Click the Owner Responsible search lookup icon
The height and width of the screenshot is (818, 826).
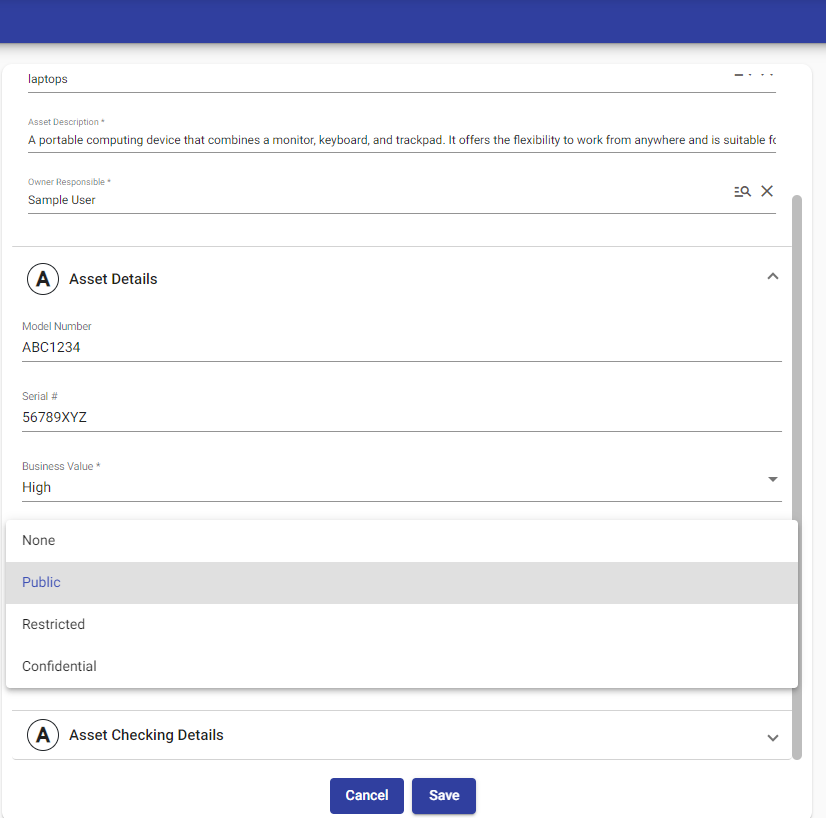pos(742,191)
